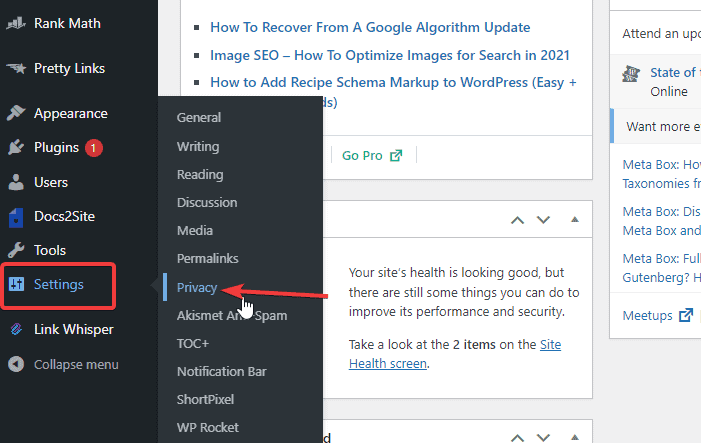Select Privacy in Settings submenu
The image size is (701, 443).
[x=197, y=287]
